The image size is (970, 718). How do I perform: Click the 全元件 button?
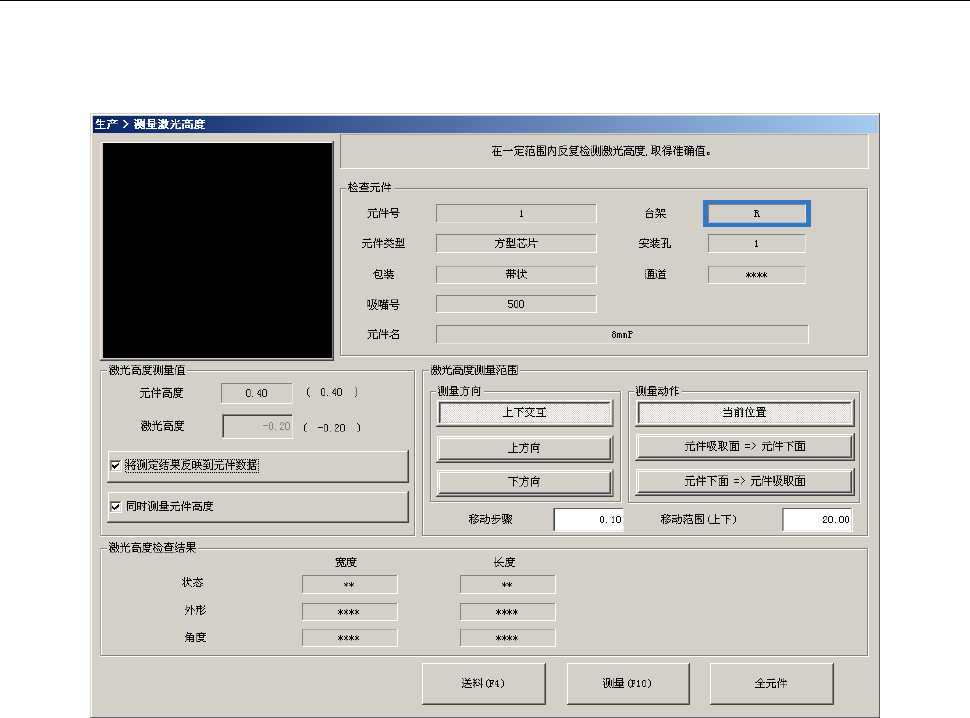(771, 683)
